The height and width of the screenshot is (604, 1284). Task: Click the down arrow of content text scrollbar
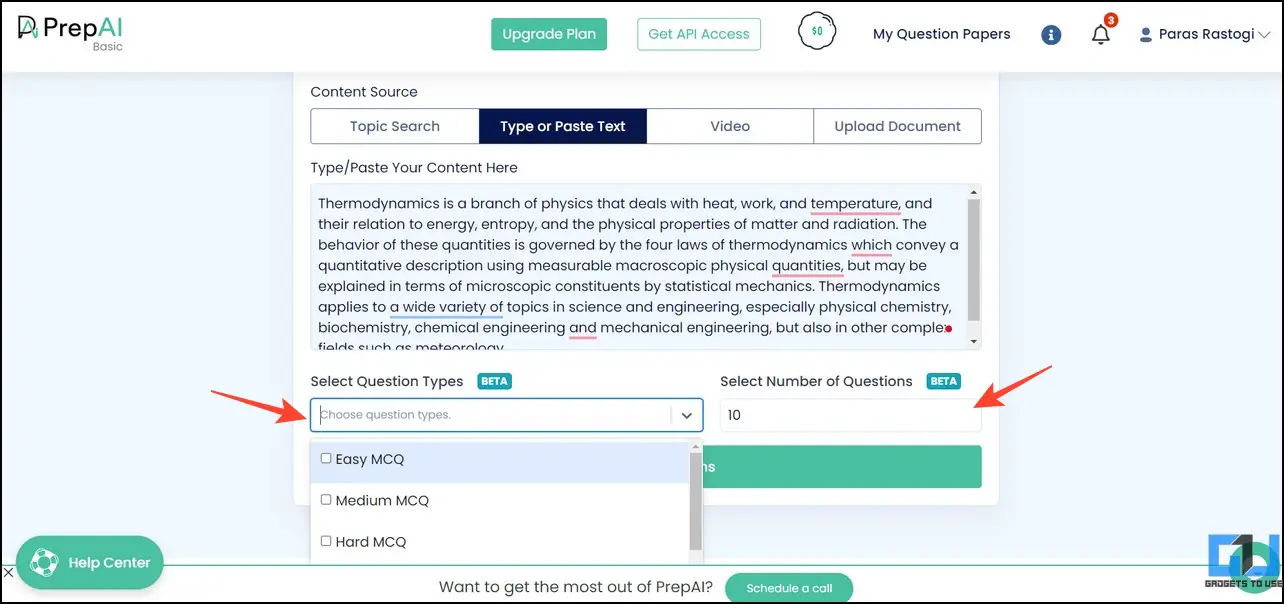click(x=974, y=342)
